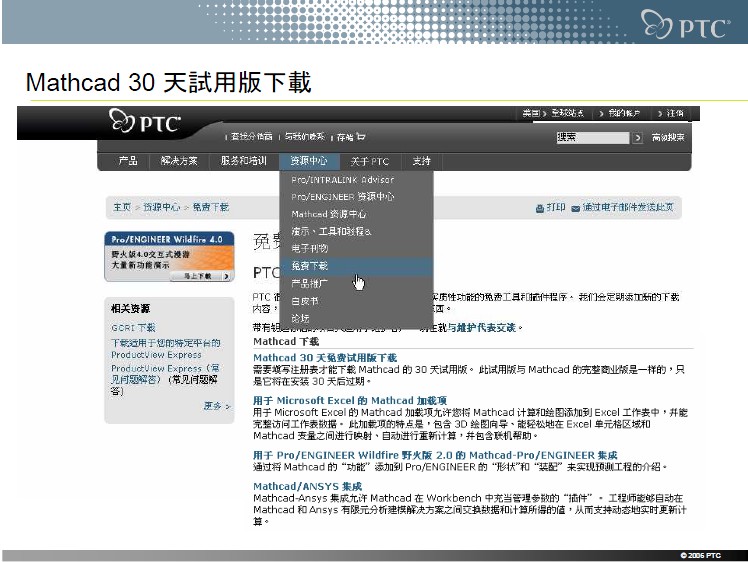This screenshot has height=562, width=748.
Task: Open the 用于 Microsoft Excel 的 Mathcad 加载项 link
Action: point(350,401)
